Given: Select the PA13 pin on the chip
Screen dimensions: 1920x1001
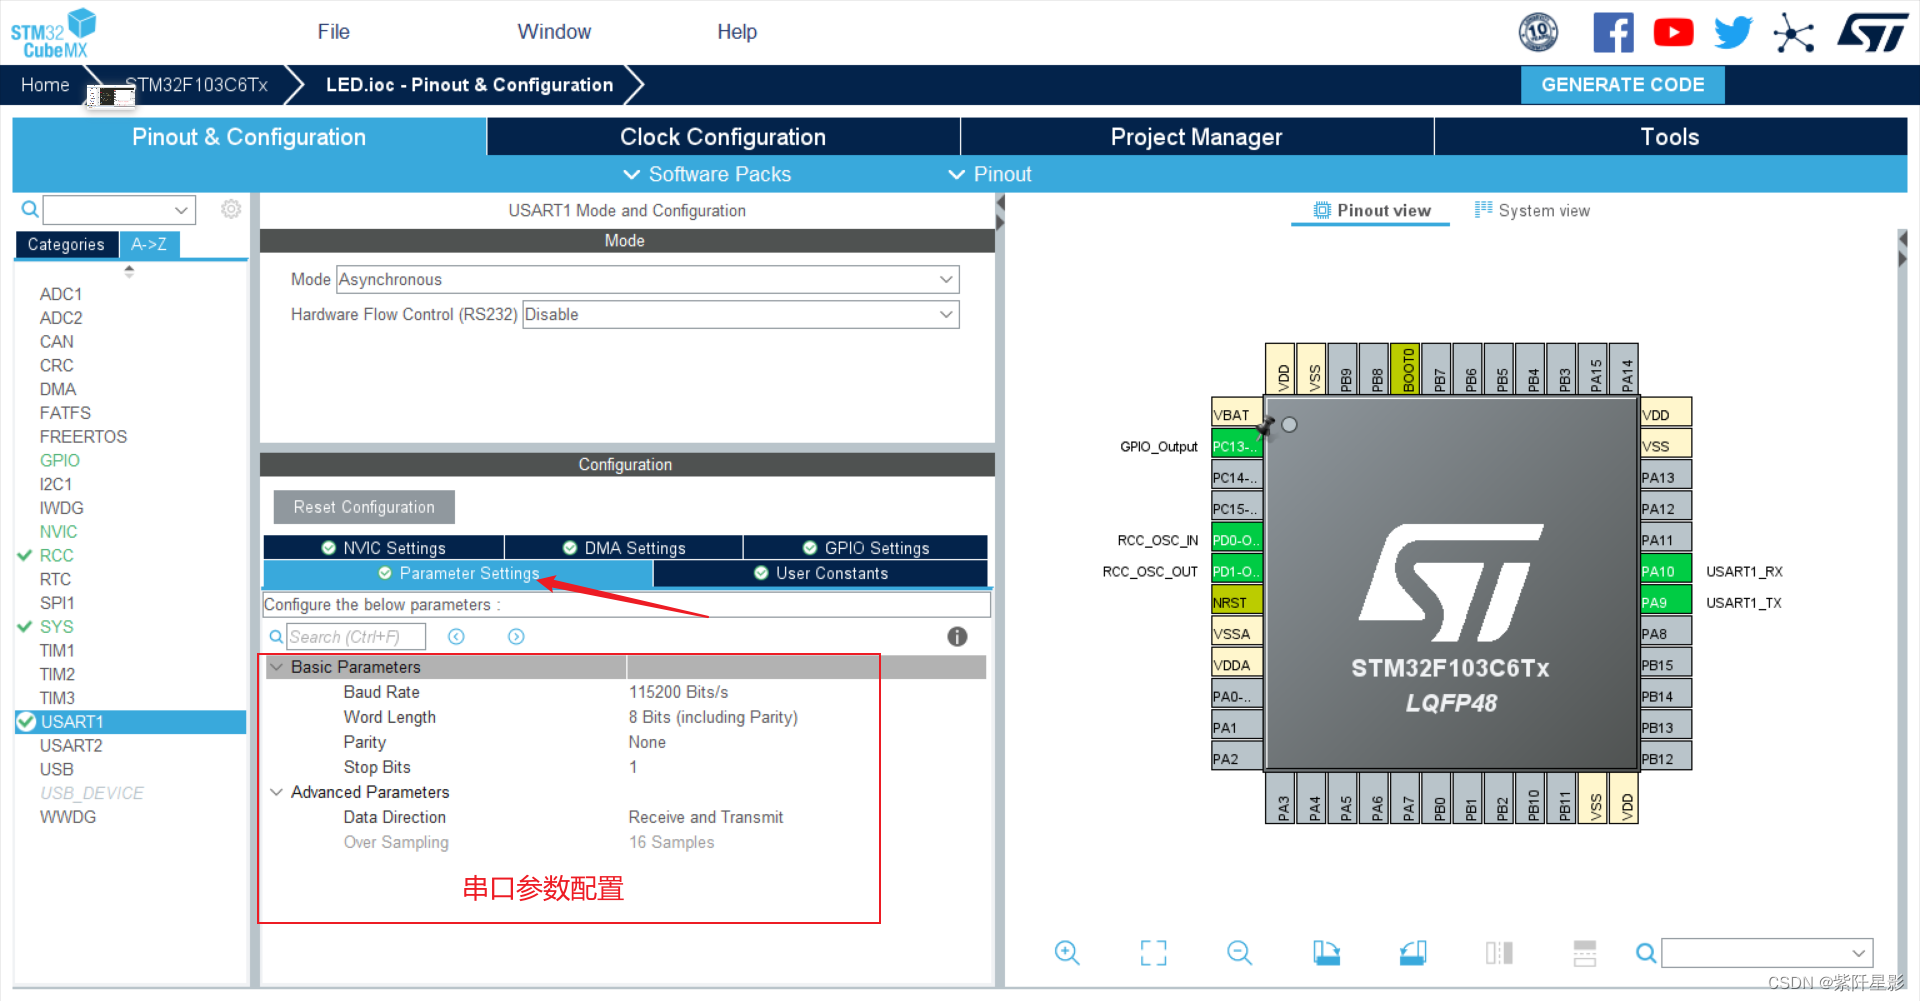Looking at the screenshot, I should 1666,477.
